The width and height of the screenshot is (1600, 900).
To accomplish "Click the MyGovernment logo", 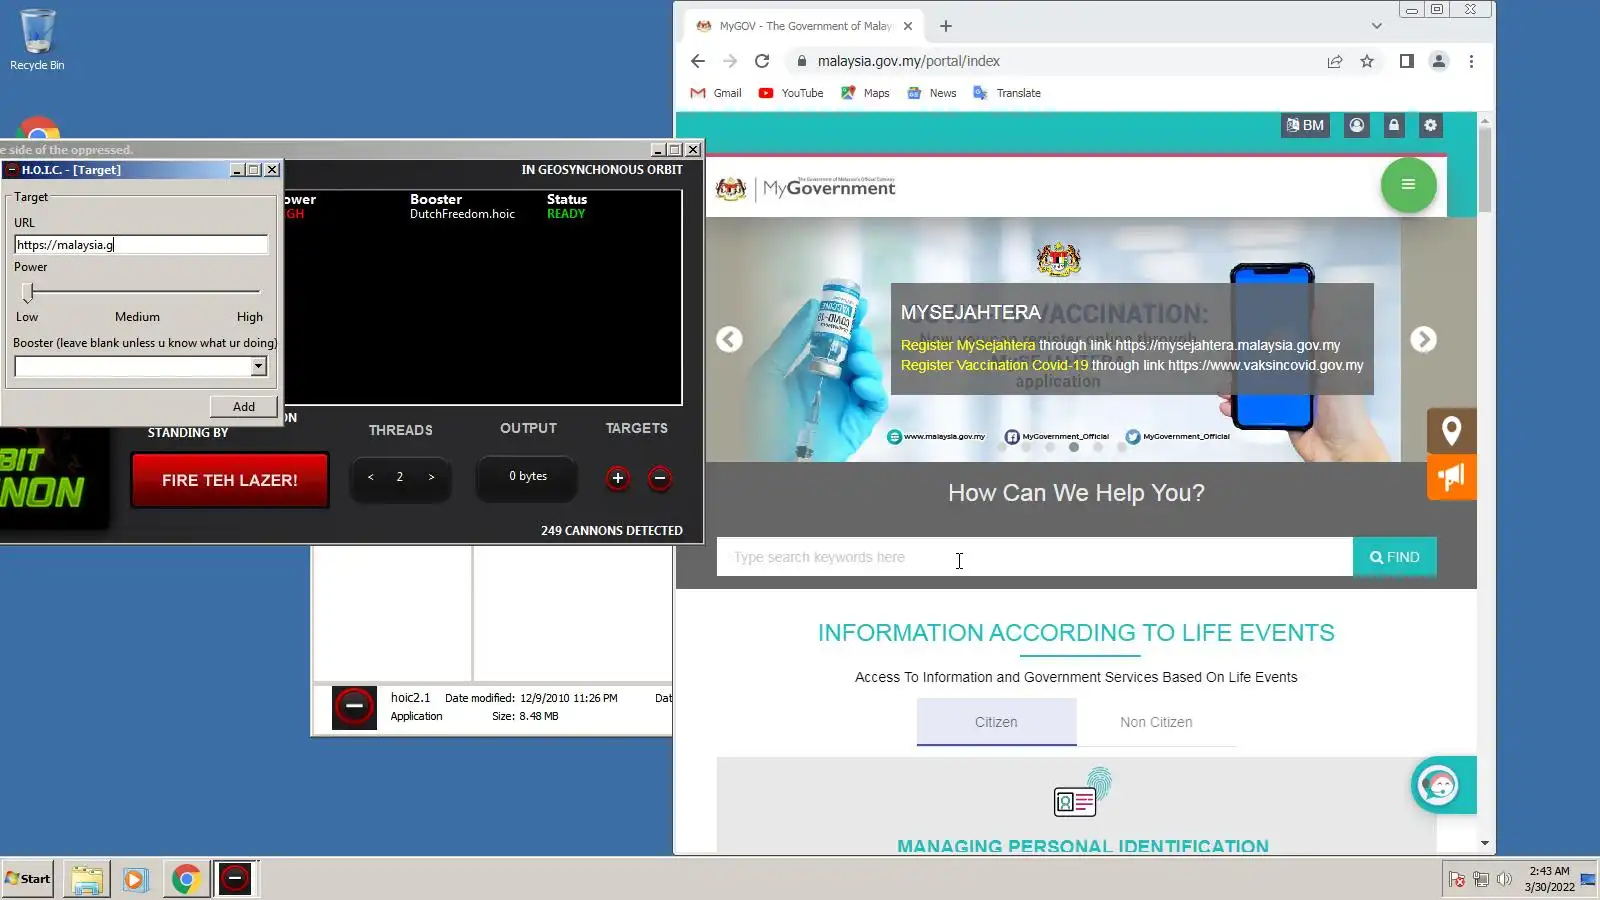I will pyautogui.click(x=806, y=188).
